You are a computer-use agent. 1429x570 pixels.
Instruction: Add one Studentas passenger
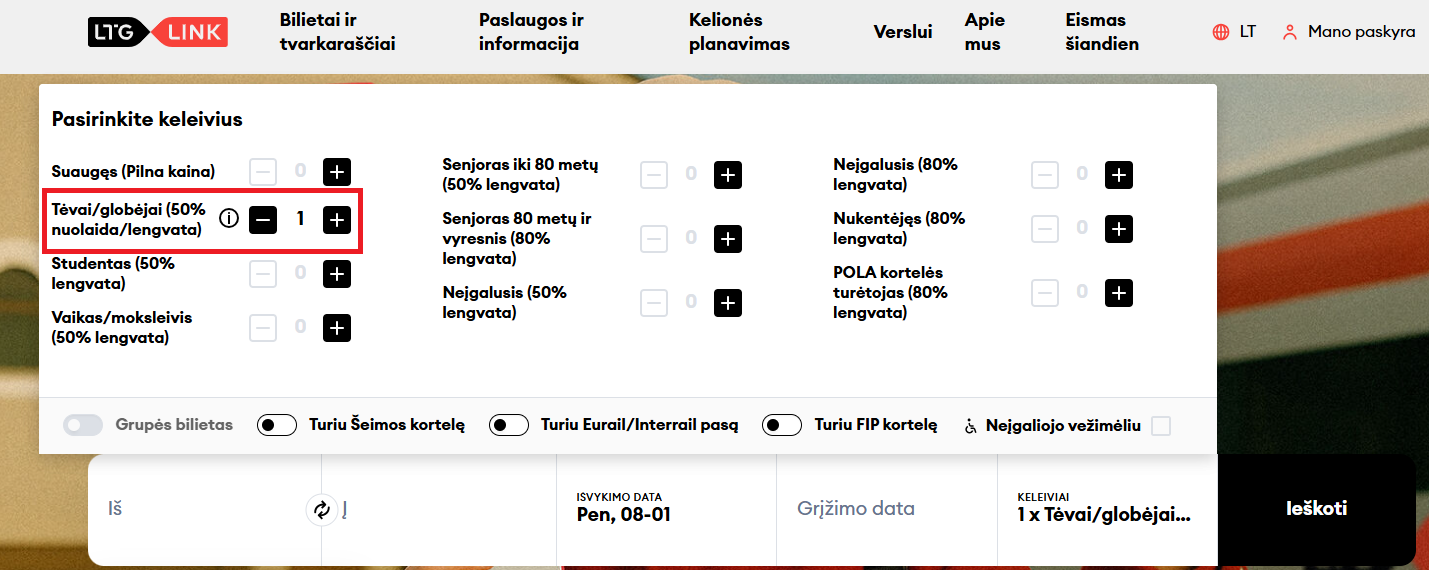point(337,274)
